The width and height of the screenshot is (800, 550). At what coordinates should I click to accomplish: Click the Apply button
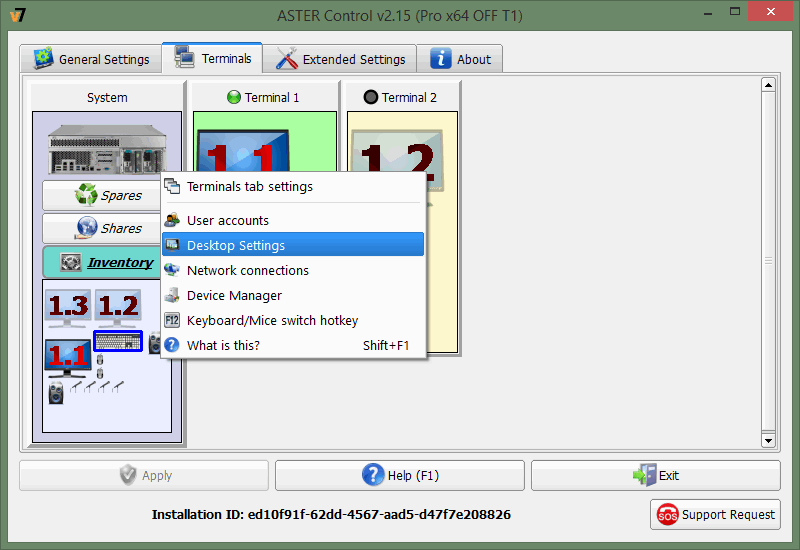click(x=144, y=476)
